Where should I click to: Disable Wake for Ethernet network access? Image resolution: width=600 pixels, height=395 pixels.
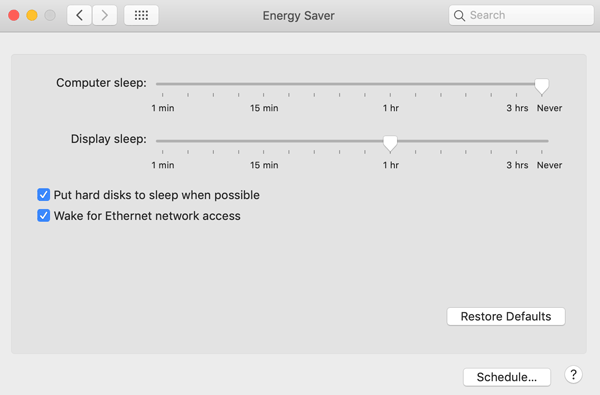click(43, 215)
